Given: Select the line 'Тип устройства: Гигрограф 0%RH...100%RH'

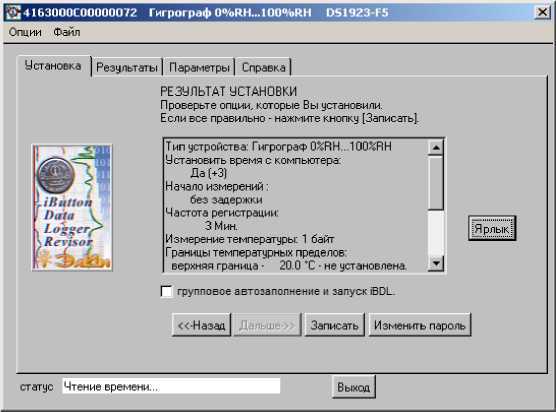Looking at the screenshot, I should click(x=279, y=146).
